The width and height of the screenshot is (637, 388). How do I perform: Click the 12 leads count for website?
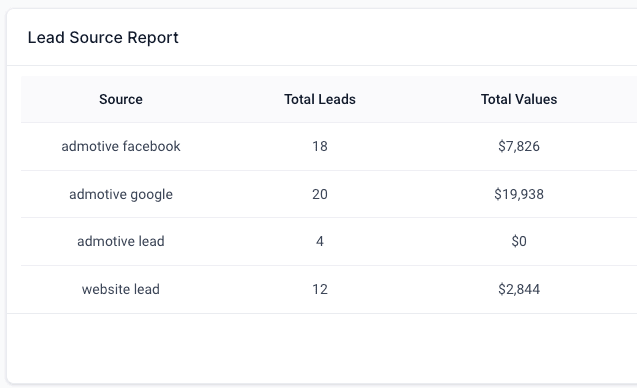point(320,289)
